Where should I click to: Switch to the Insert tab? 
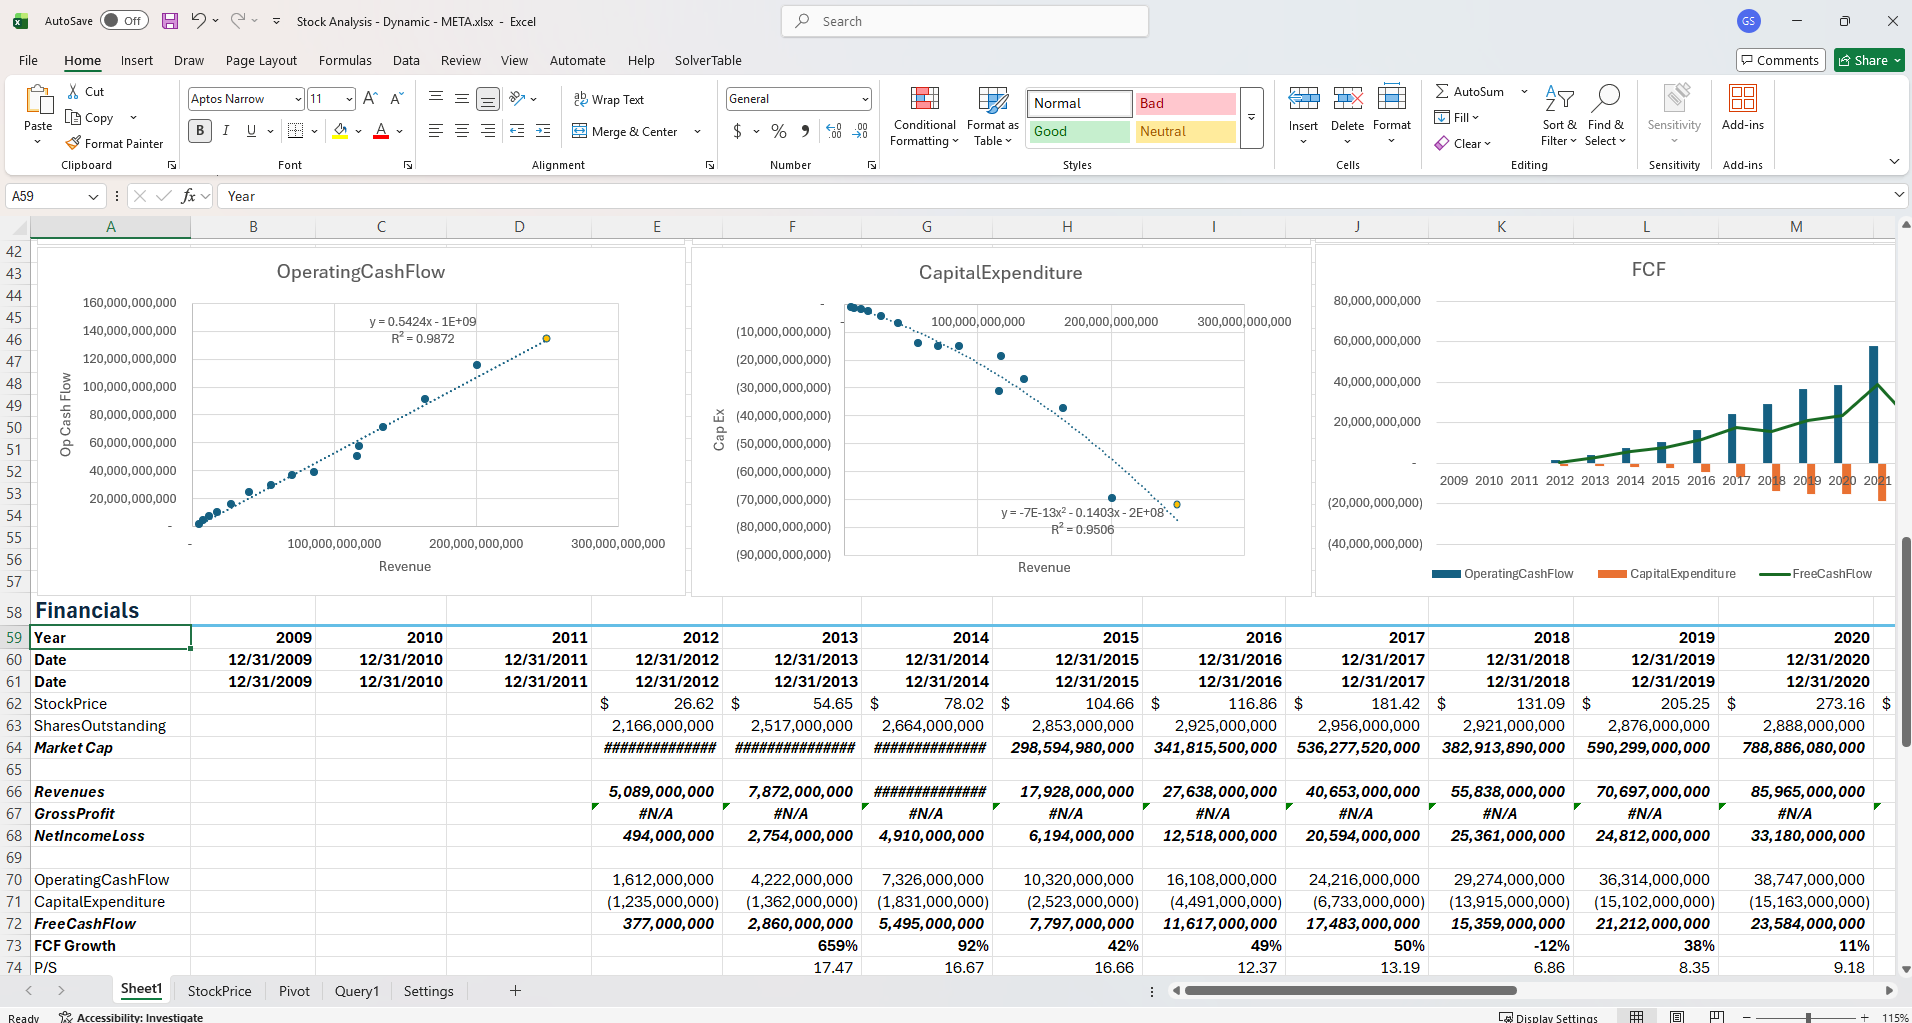(137, 60)
